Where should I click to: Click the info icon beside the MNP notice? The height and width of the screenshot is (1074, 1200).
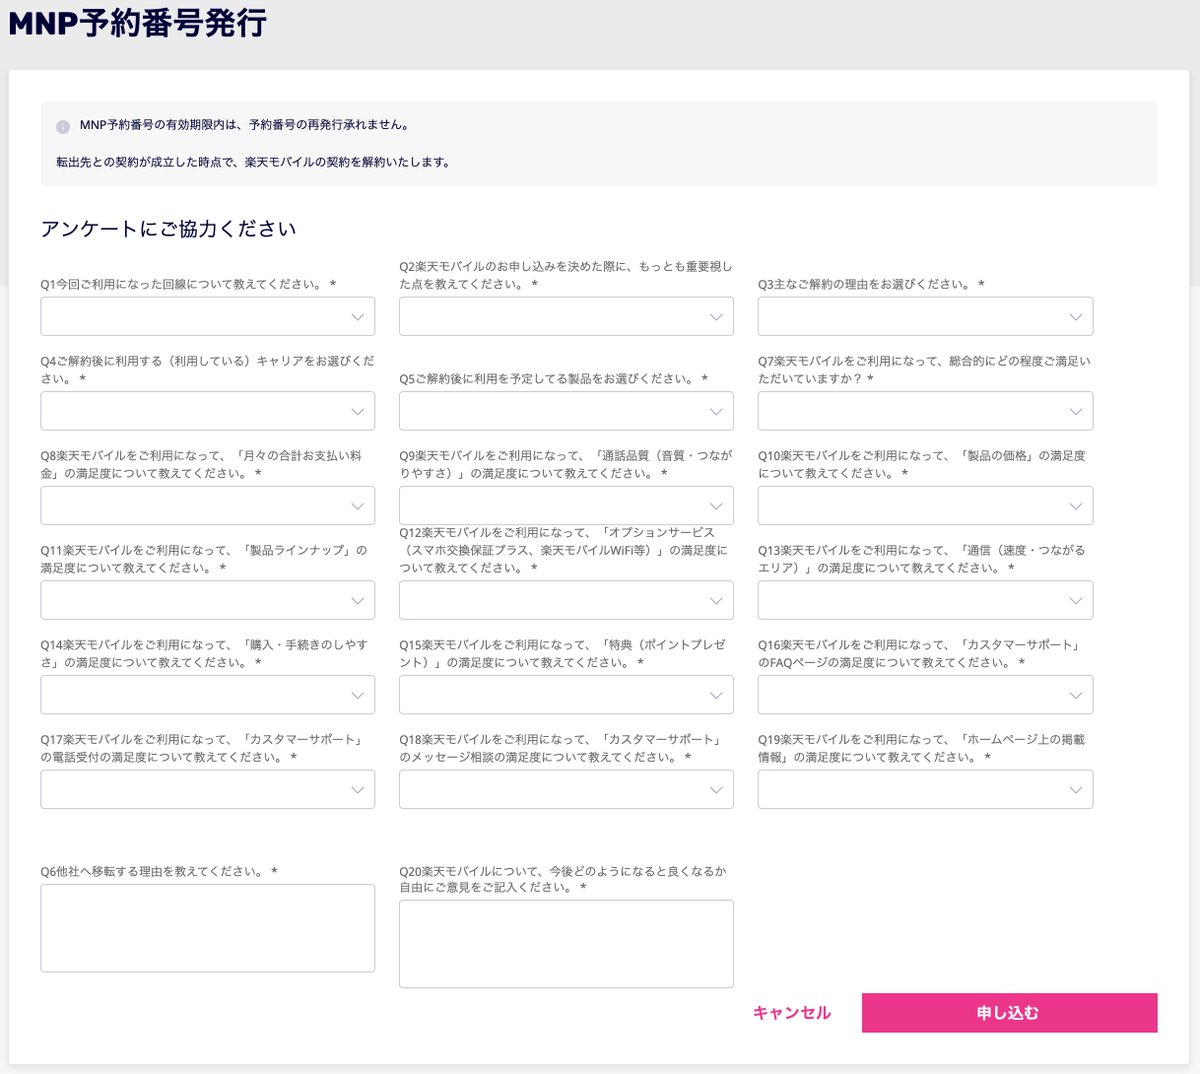point(63,127)
